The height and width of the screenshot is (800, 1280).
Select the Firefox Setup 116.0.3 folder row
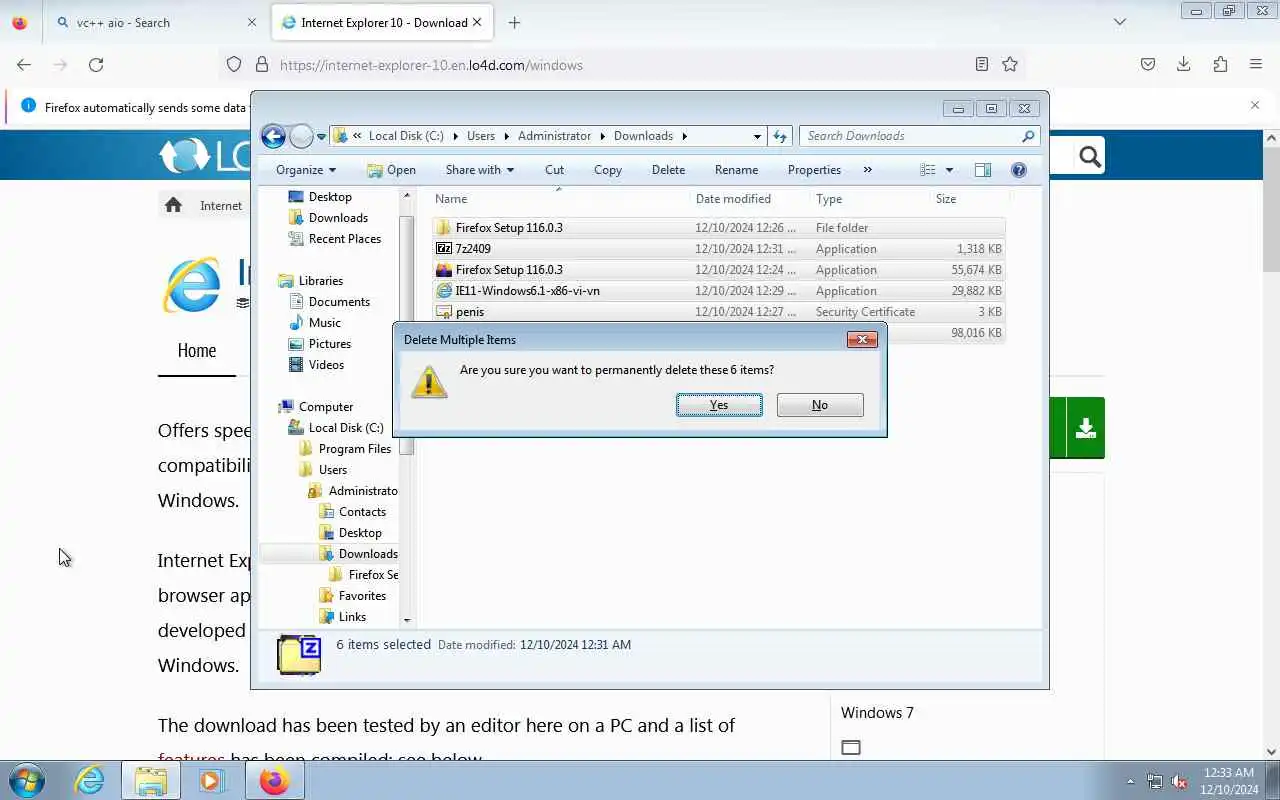[718, 228]
